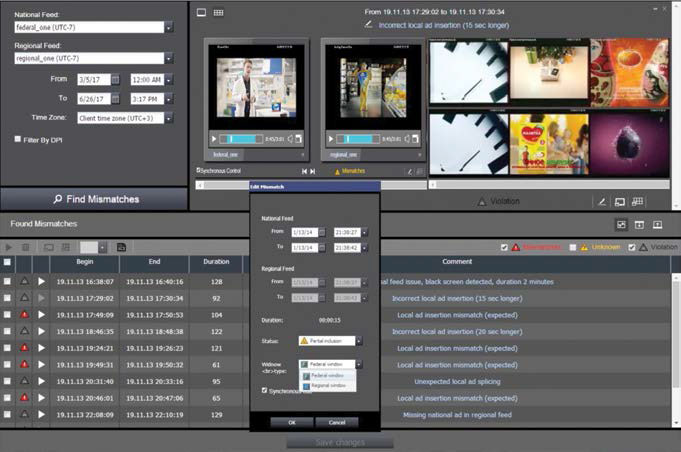Image resolution: width=681 pixels, height=452 pixels.
Task: Switch to grid-view layout icon
Action: pos(219,12)
